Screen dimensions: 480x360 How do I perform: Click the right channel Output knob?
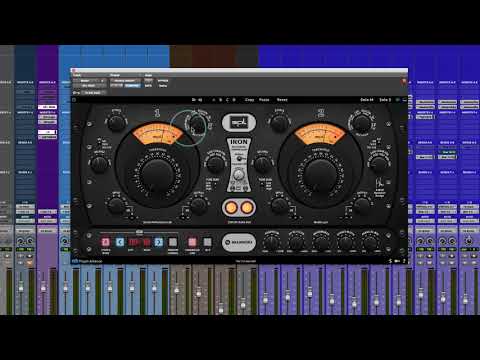click(361, 205)
